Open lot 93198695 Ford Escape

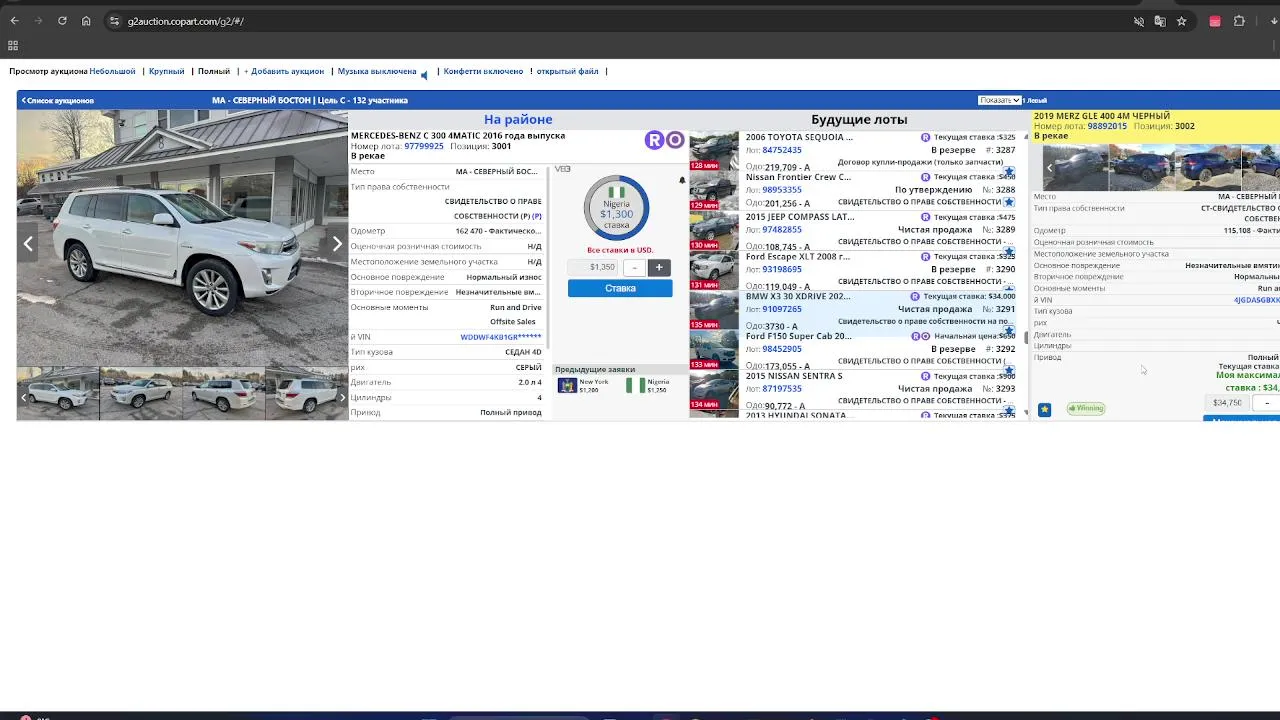pyautogui.click(x=781, y=270)
